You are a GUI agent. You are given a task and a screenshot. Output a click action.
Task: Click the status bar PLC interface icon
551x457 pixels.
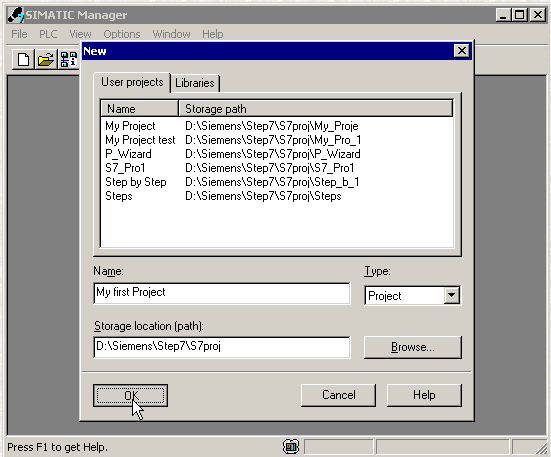click(x=291, y=447)
